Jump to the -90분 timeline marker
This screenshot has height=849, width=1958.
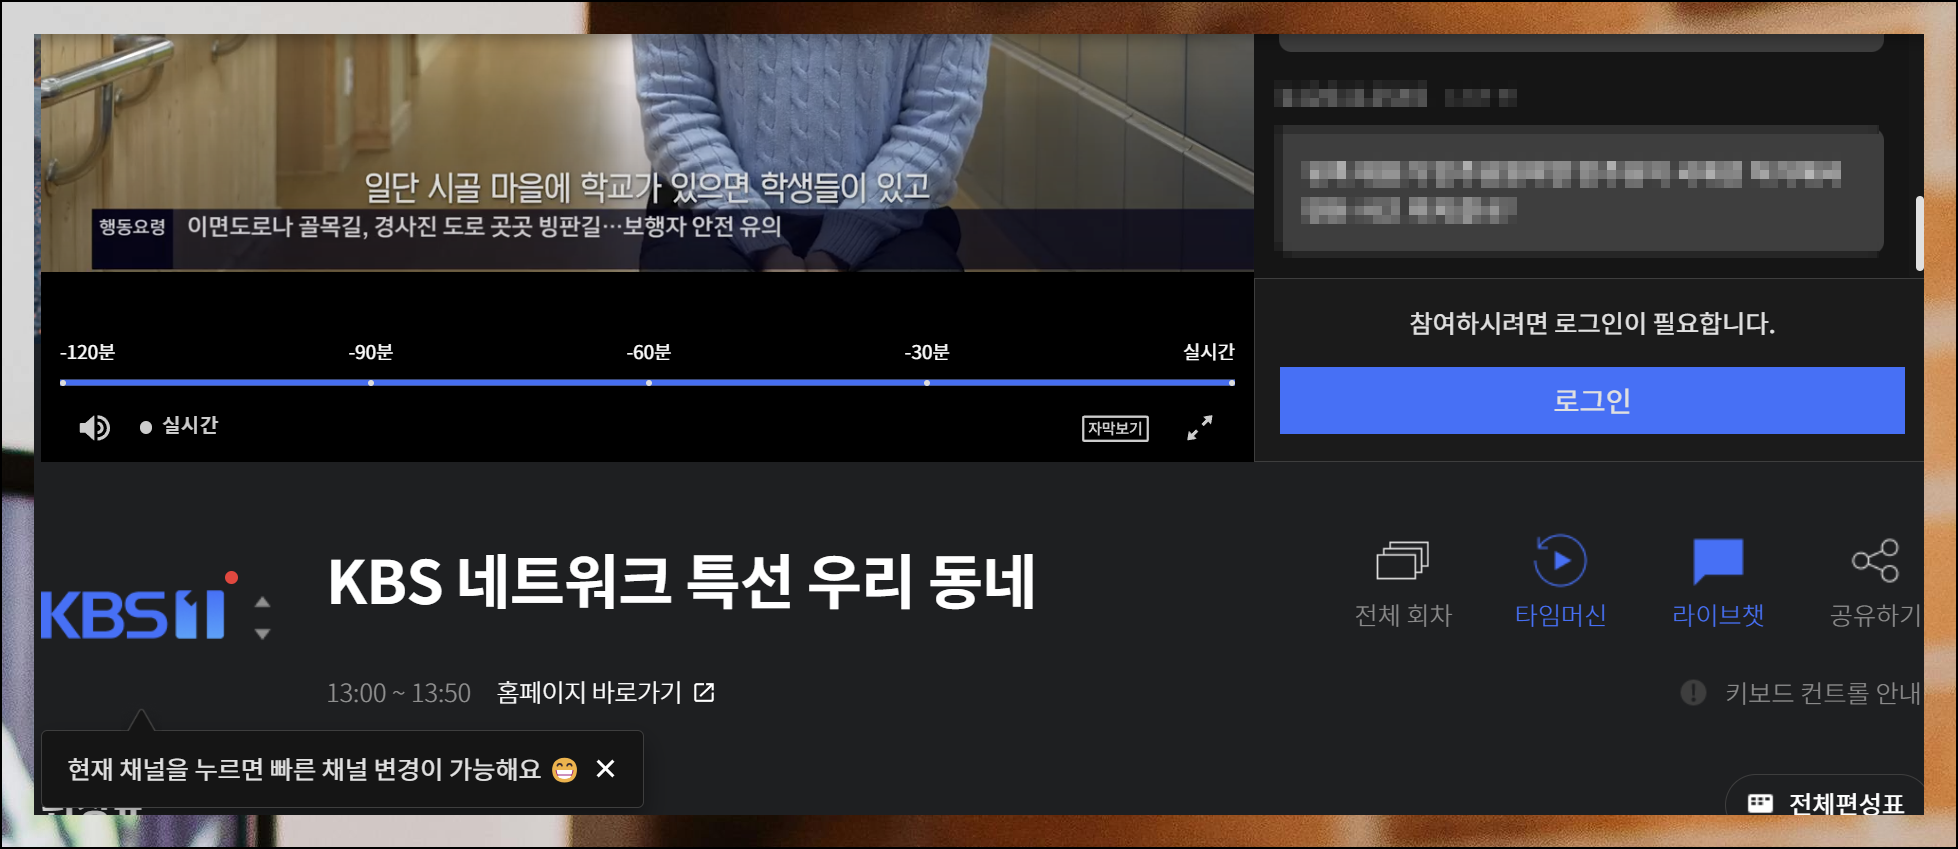pos(371,382)
